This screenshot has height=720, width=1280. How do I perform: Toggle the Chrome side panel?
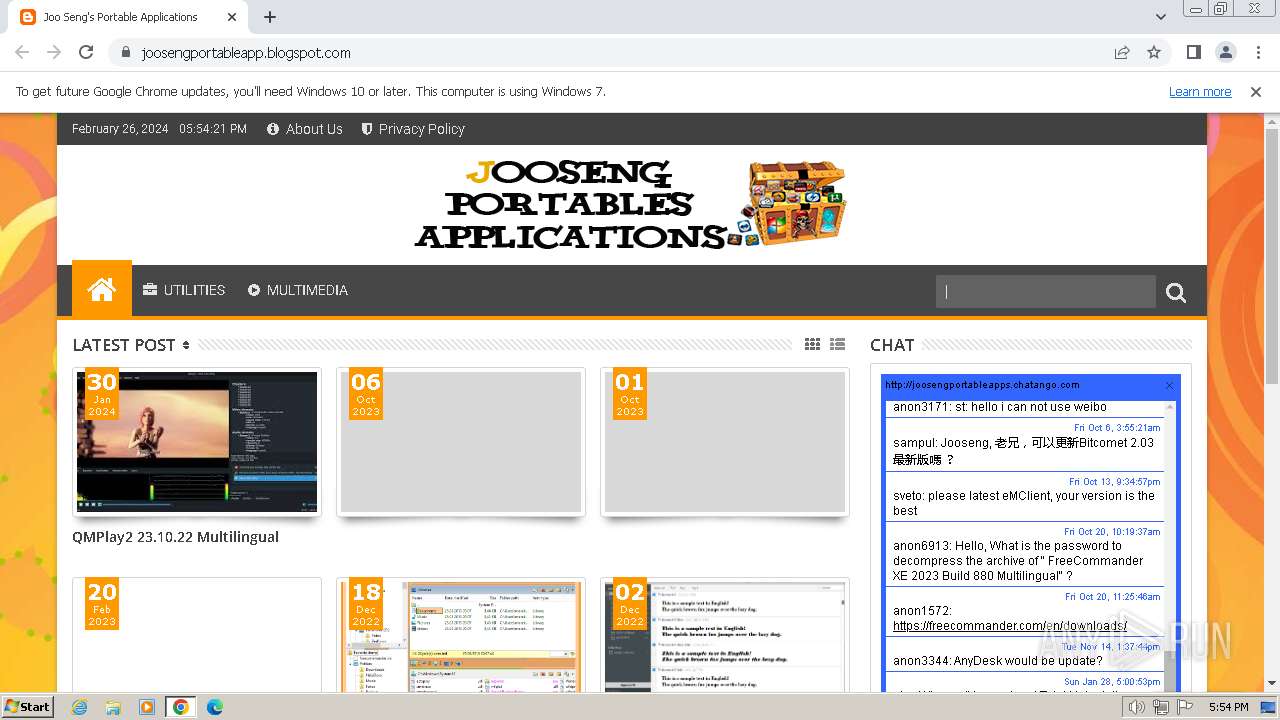pyautogui.click(x=1193, y=52)
